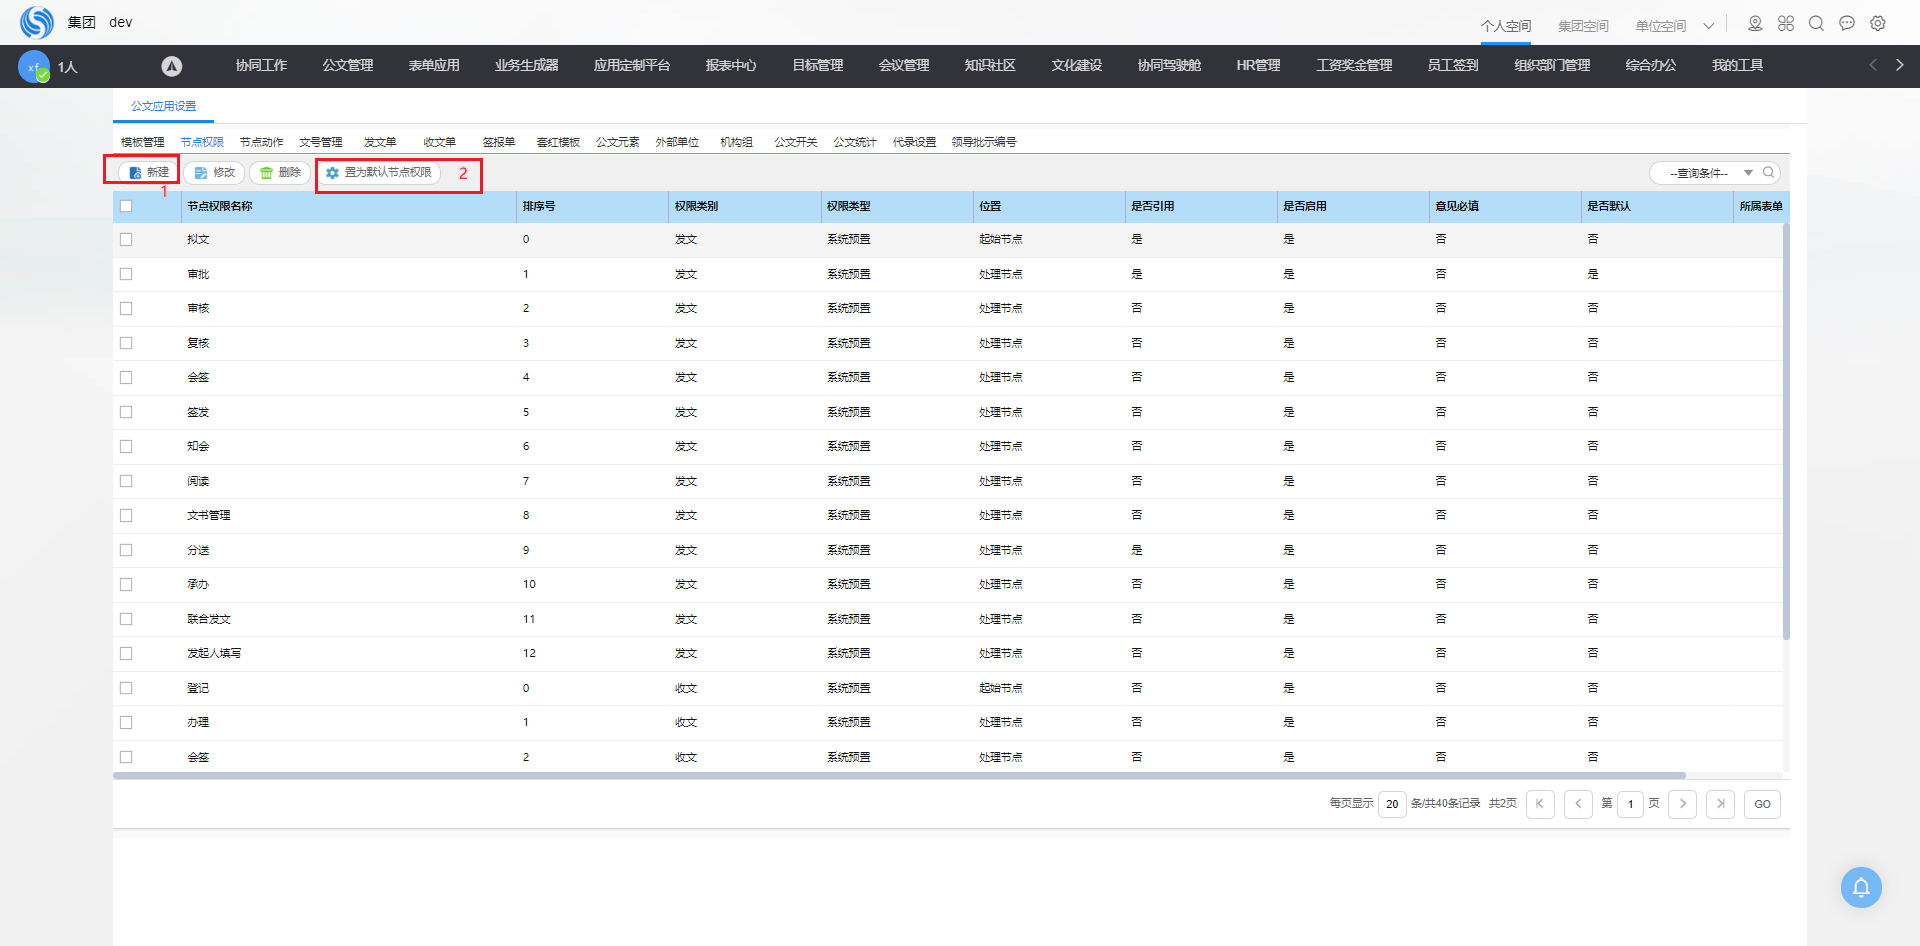This screenshot has height=946, width=1920.
Task: Click 置为默认节点权限 button
Action: pyautogui.click(x=379, y=173)
